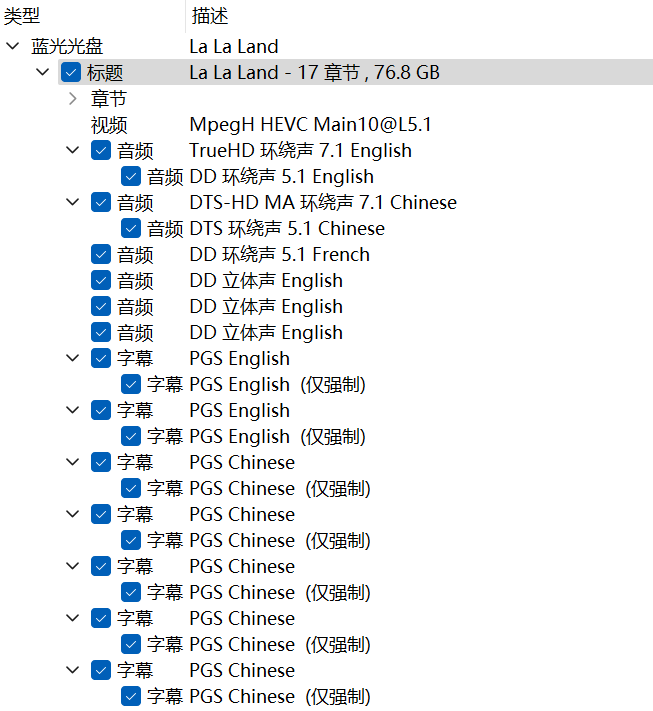This screenshot has height=711, width=653.
Task: Toggle the TrueHD 环绕声 7.1 English audio checkbox
Action: [x=101, y=151]
